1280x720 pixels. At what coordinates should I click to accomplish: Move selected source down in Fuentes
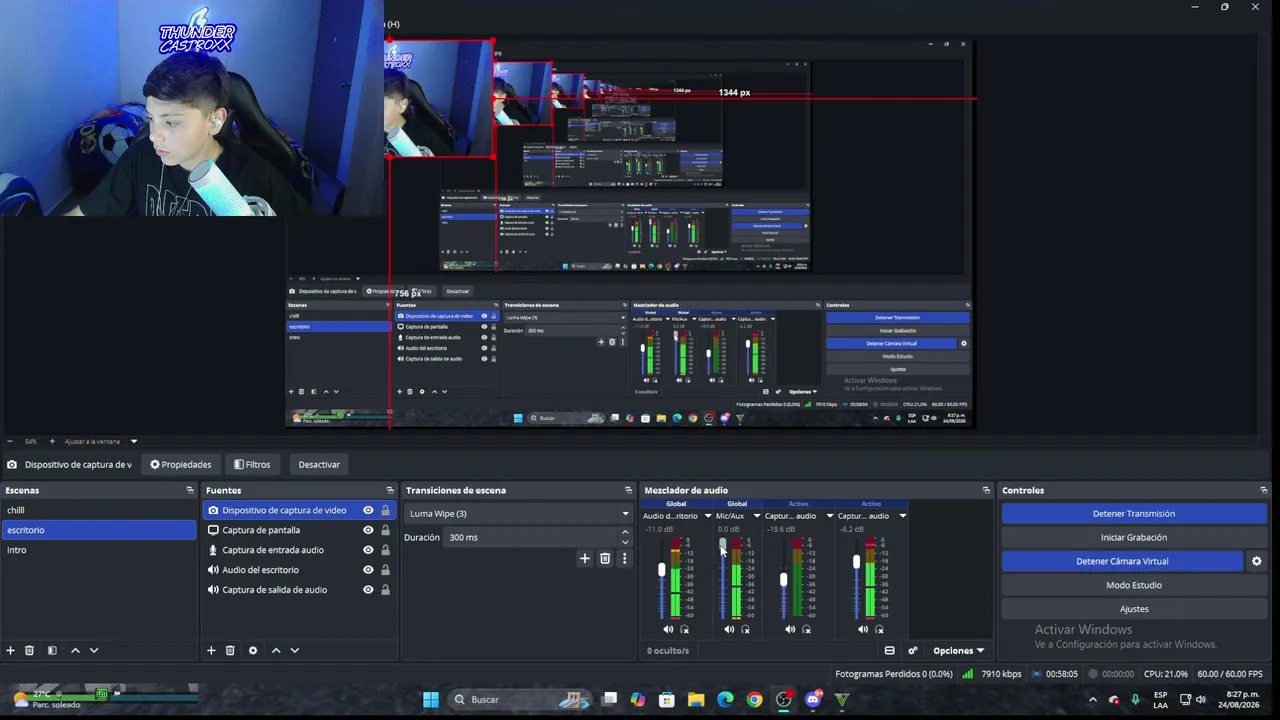point(294,650)
